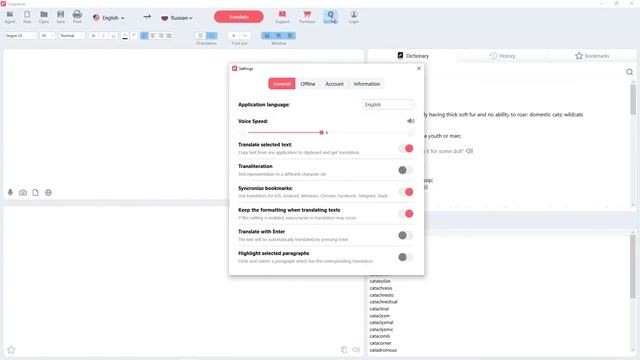Enable Highlight selected paragraphs
Screen dimensions: 640x360
pyautogui.click(x=406, y=257)
